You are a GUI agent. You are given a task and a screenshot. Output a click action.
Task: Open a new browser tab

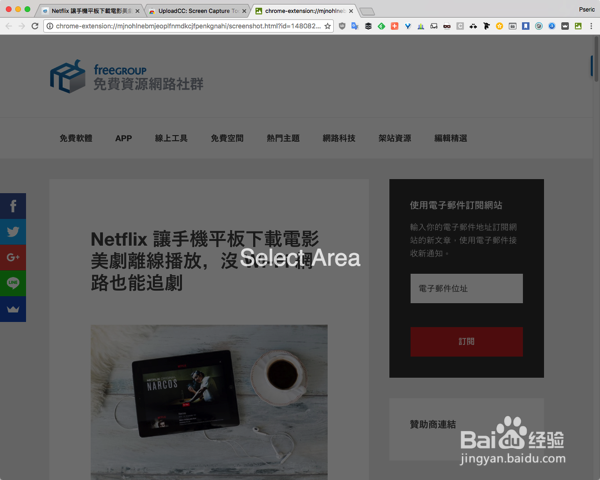pos(367,11)
